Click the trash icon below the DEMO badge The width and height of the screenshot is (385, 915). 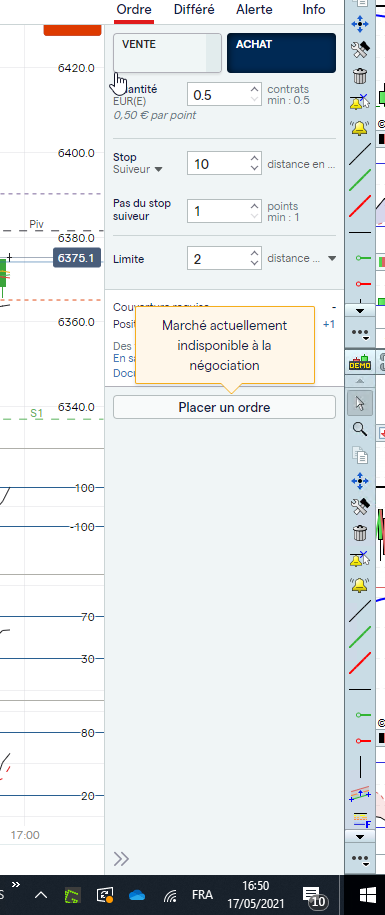click(x=360, y=532)
